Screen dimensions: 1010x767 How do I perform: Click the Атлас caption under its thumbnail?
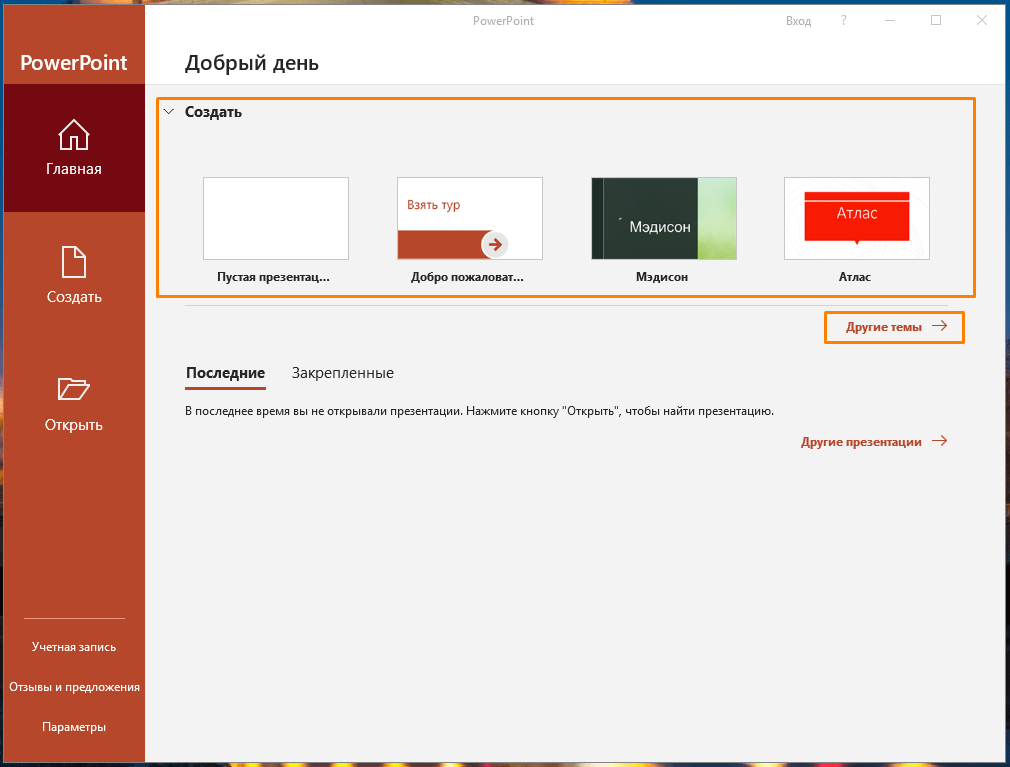(x=855, y=277)
